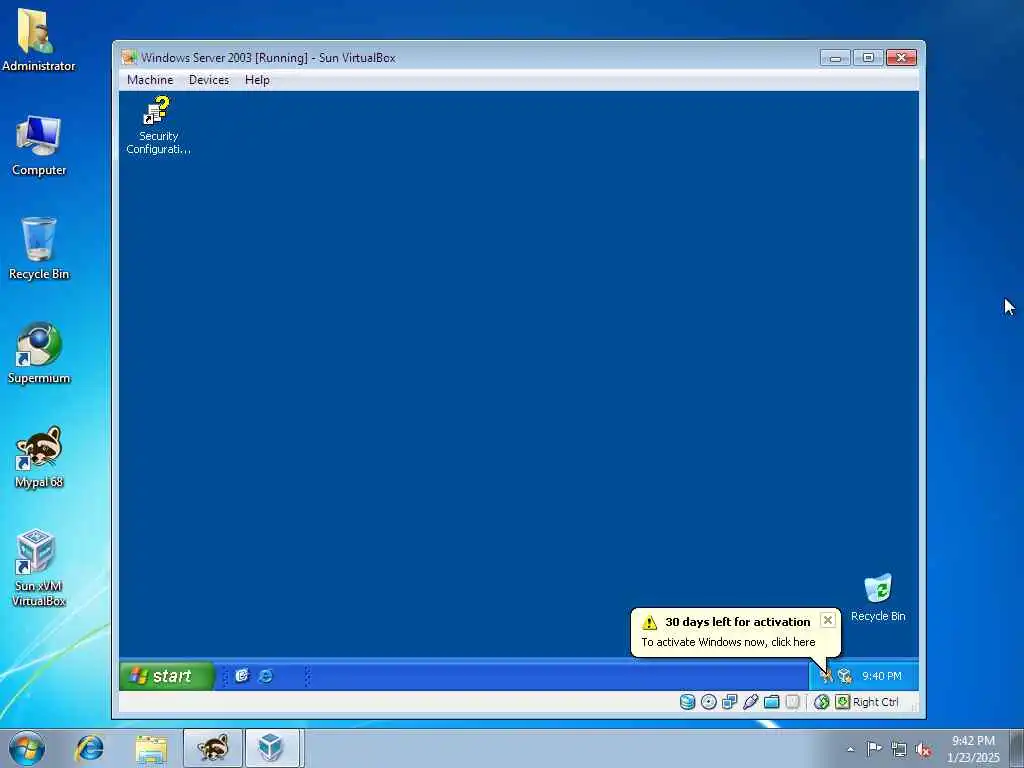
Task: Click activation balloon text to activate Windows
Action: (728, 642)
